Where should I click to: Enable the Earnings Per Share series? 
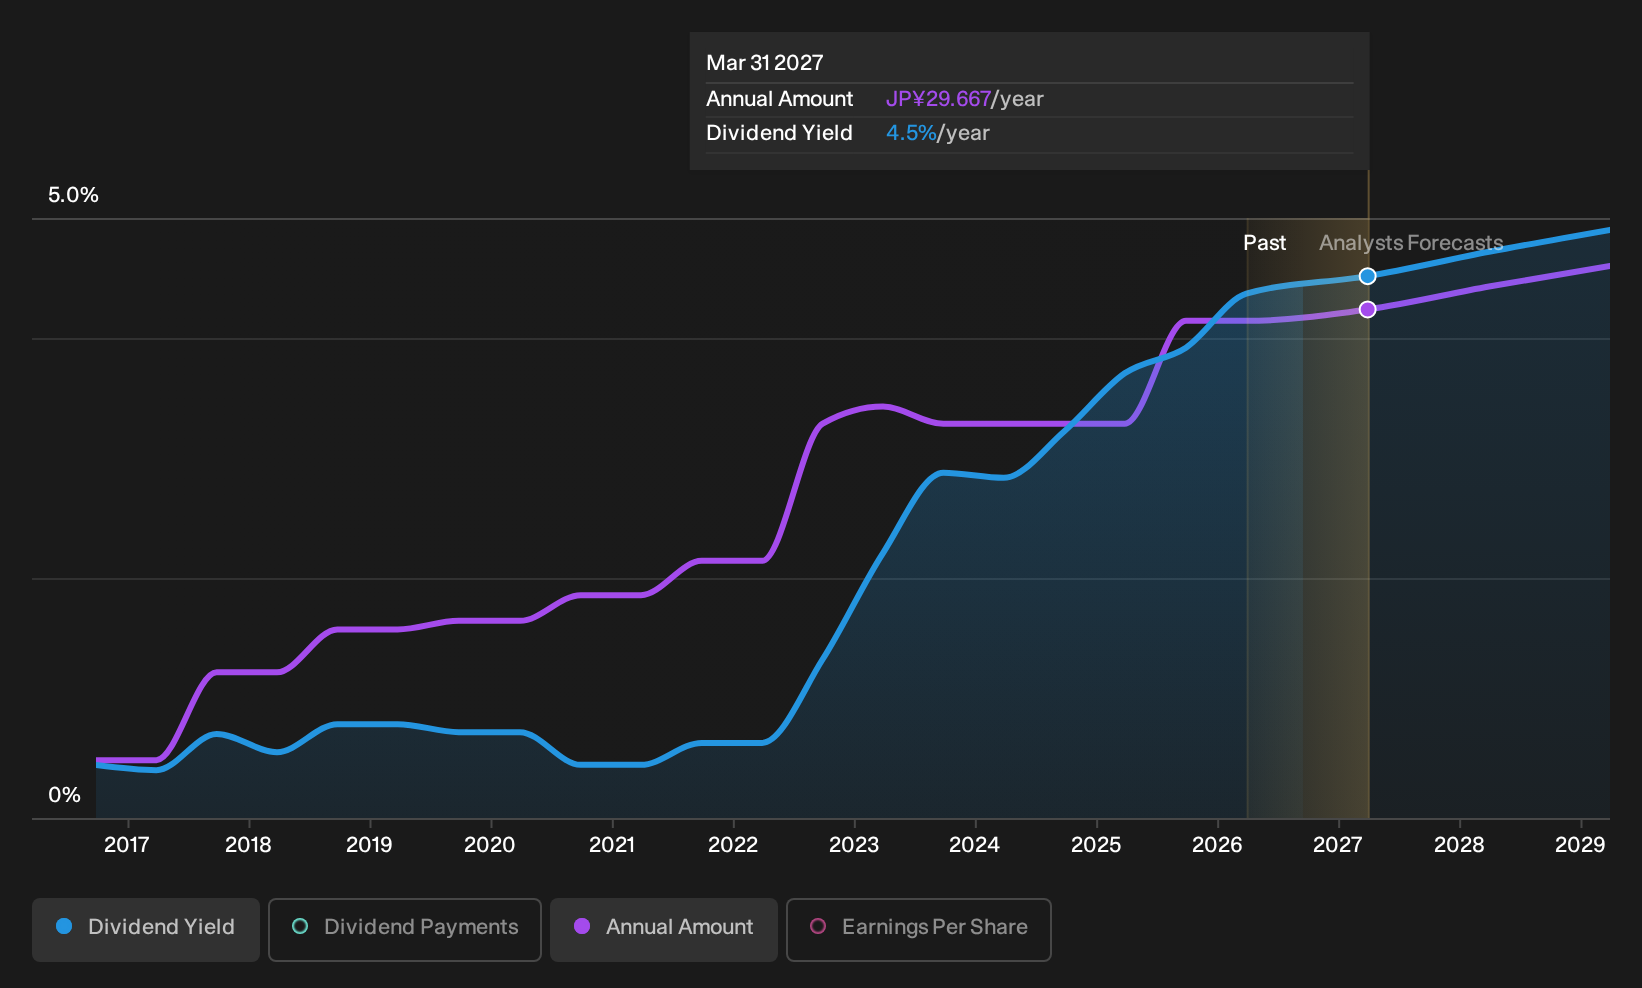pyautogui.click(x=919, y=930)
